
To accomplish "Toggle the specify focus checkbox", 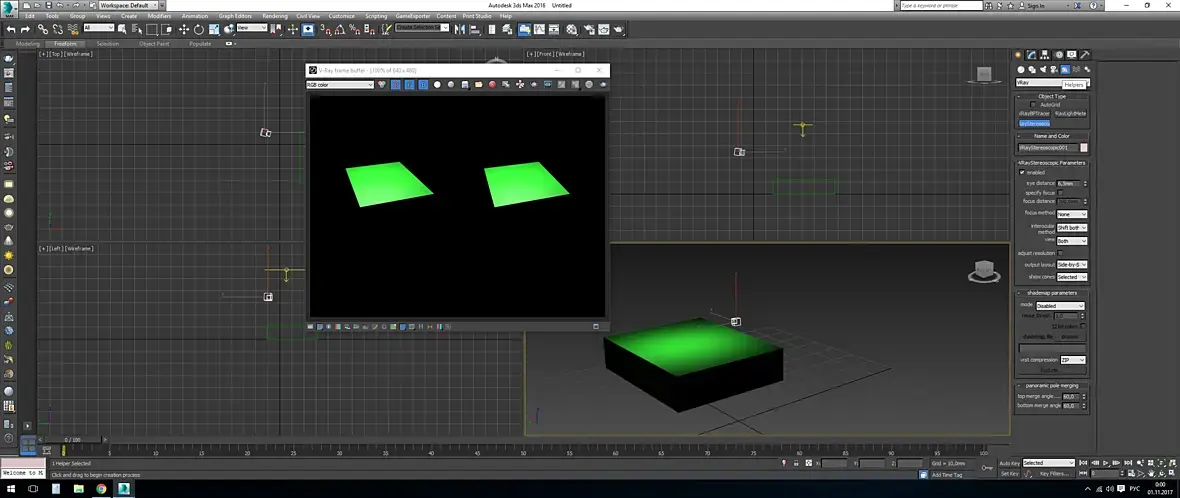I will pos(1060,192).
